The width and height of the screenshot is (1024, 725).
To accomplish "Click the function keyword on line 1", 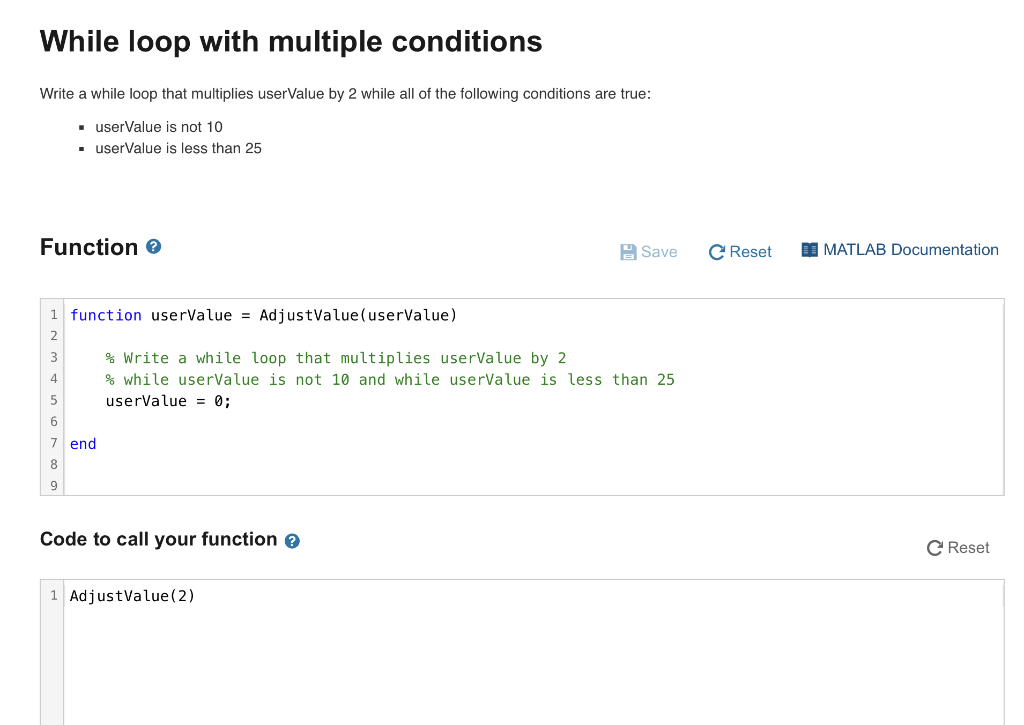I will [x=105, y=314].
